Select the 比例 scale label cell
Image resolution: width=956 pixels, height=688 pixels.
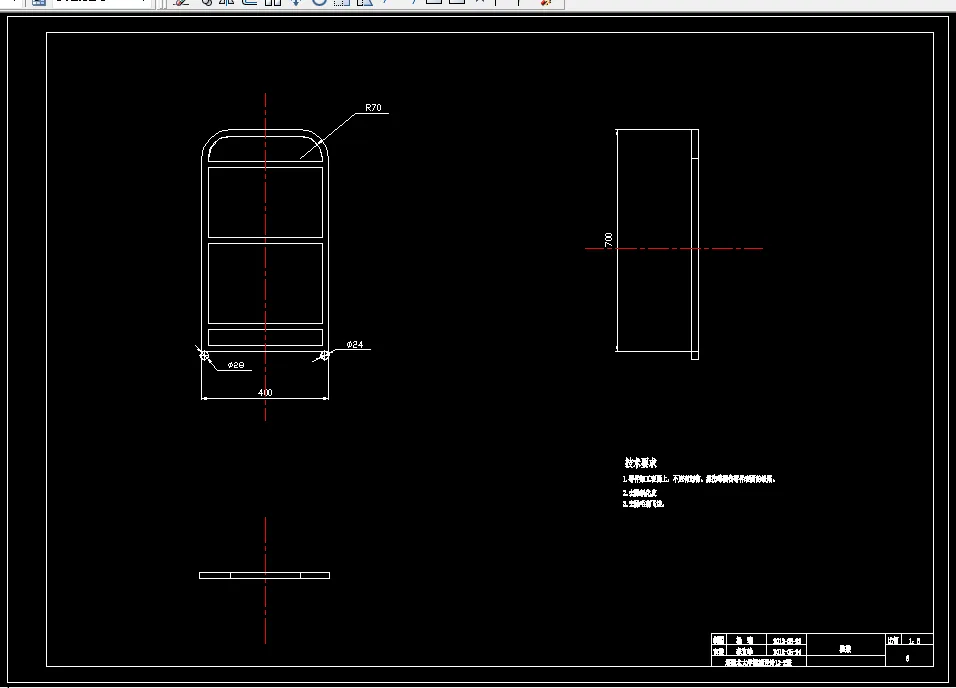894,640
